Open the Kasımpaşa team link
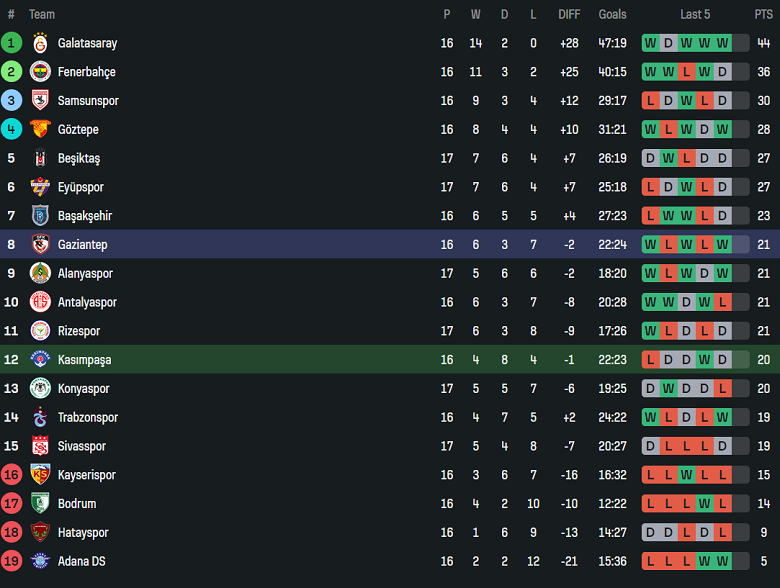780x588 pixels. pyautogui.click(x=84, y=360)
